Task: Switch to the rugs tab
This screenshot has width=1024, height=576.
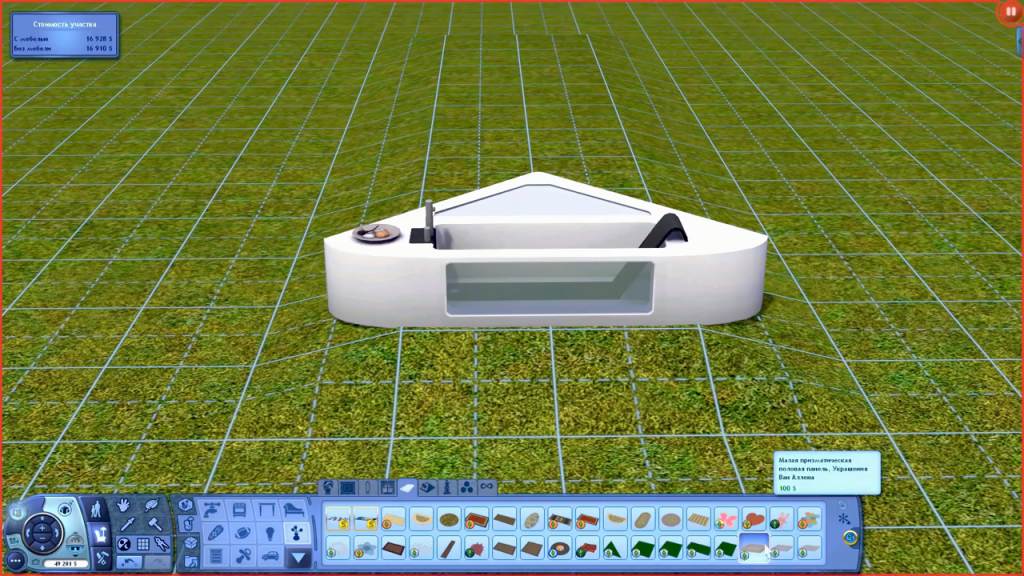Action: coord(407,487)
